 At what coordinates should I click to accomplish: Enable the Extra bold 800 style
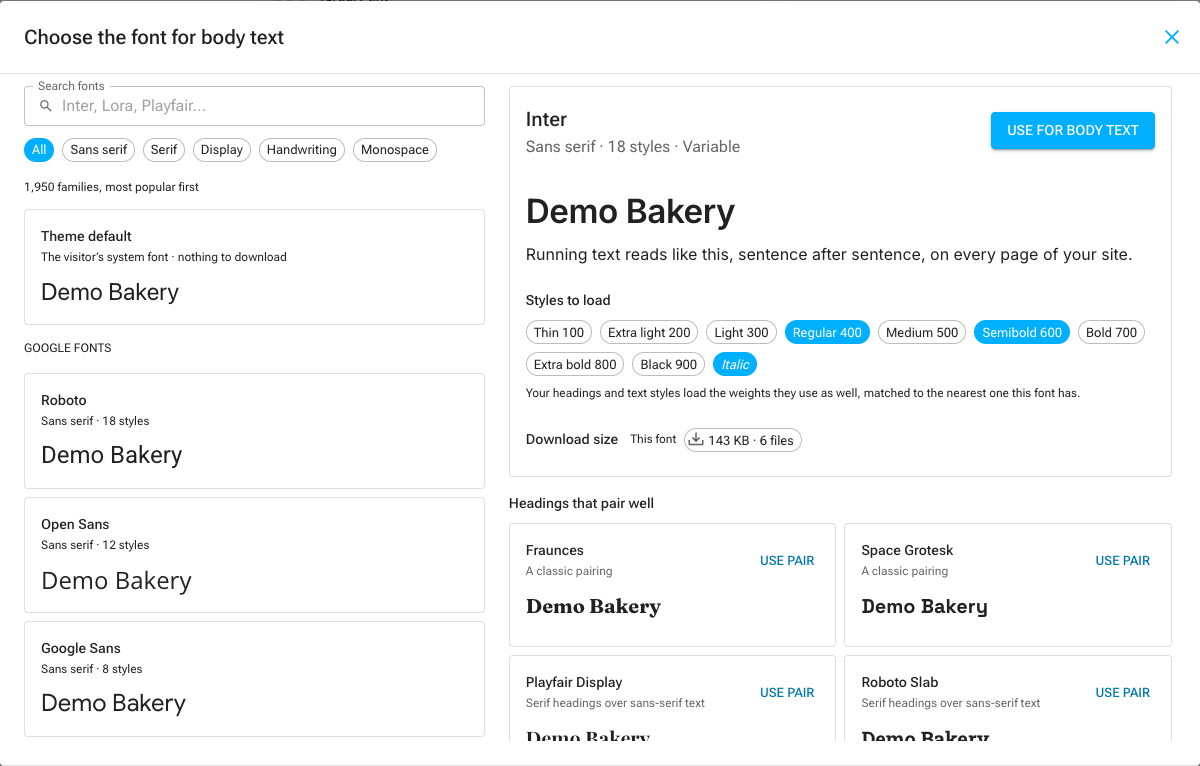click(575, 364)
